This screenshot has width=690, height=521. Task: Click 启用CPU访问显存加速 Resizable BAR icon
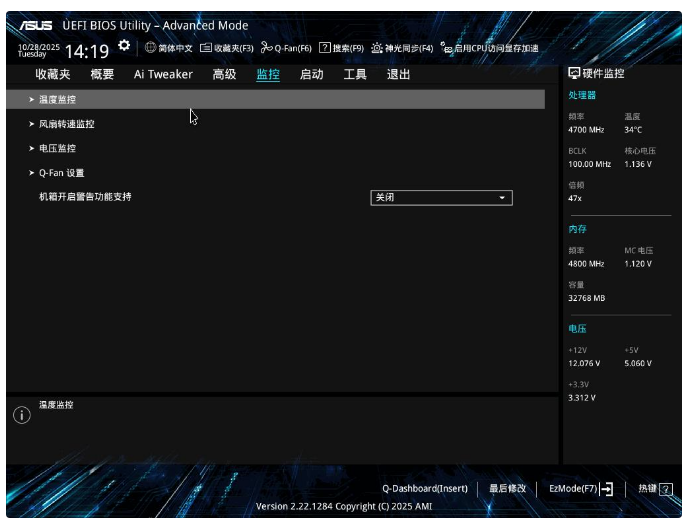(447, 48)
